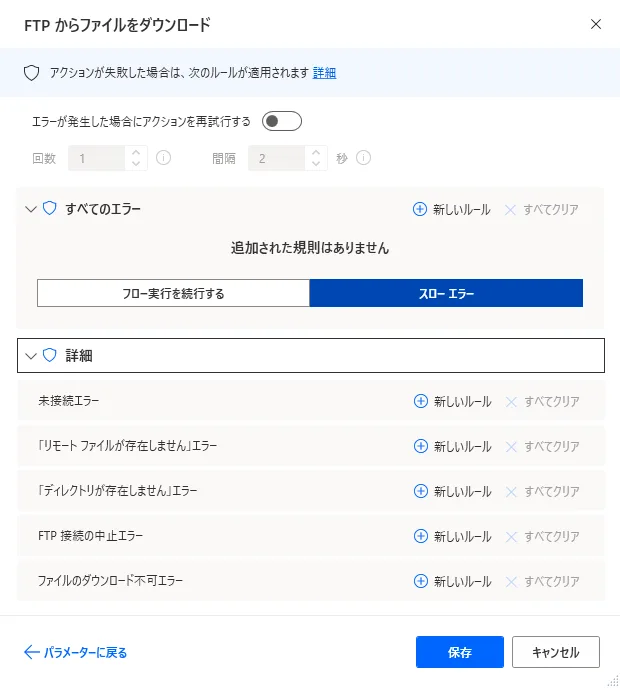Viewport: 620px width, 688px height.
Task: Click the 保存 button
Action: point(460,652)
